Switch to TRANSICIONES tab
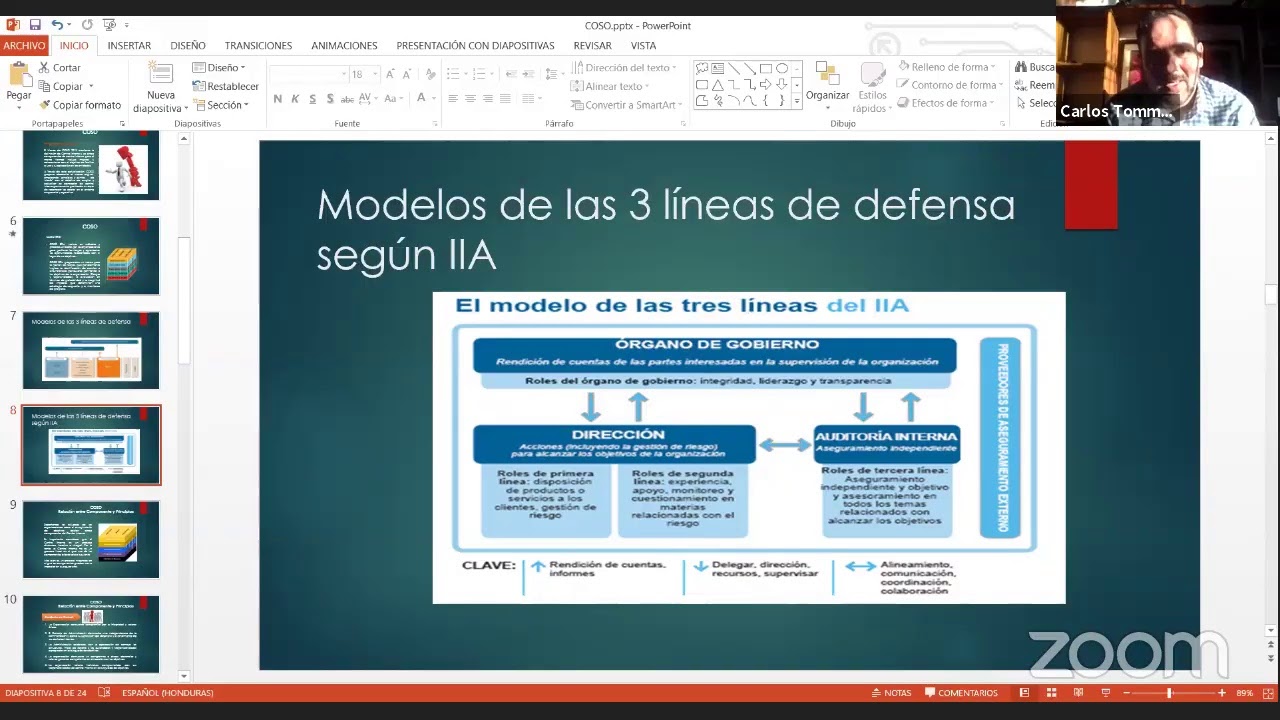Image resolution: width=1280 pixels, height=720 pixels. click(x=258, y=45)
